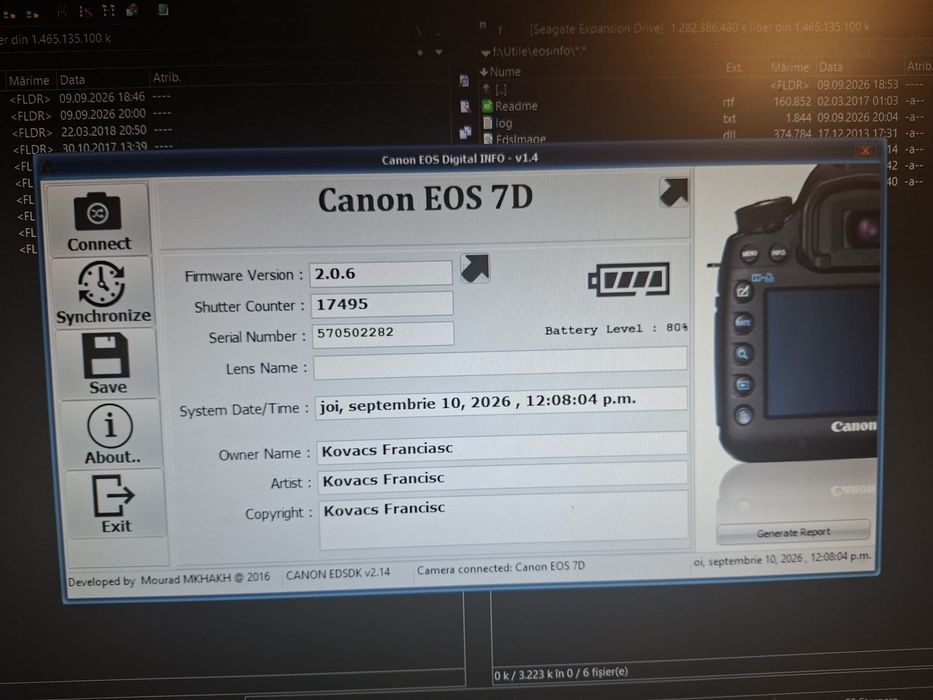Sort right panel by Mărime column
The width and height of the screenshot is (933, 700).
pyautogui.click(x=789, y=67)
